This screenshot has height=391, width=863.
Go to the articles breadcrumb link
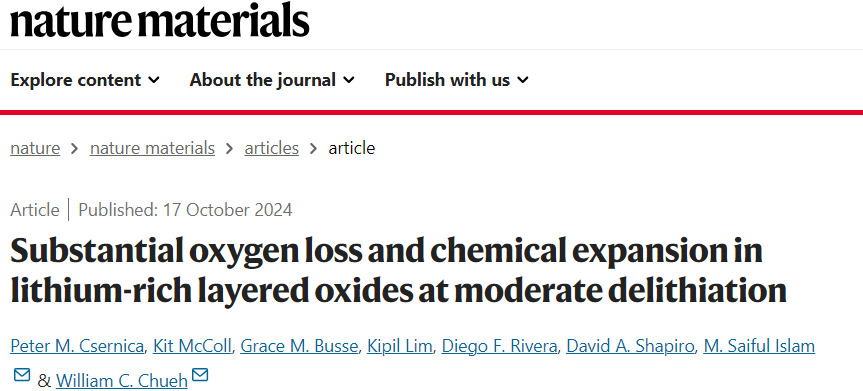(272, 148)
